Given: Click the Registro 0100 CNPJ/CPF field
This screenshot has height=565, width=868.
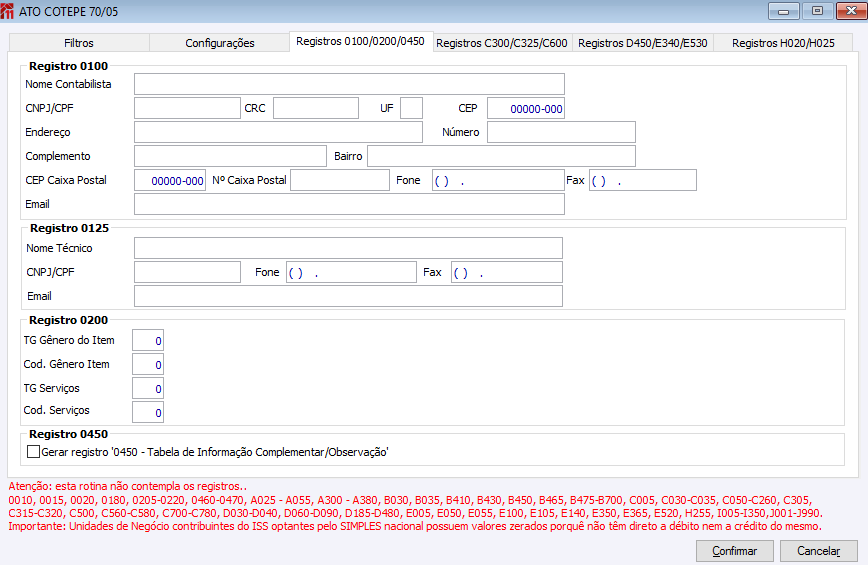Looking at the screenshot, I should pos(187,108).
